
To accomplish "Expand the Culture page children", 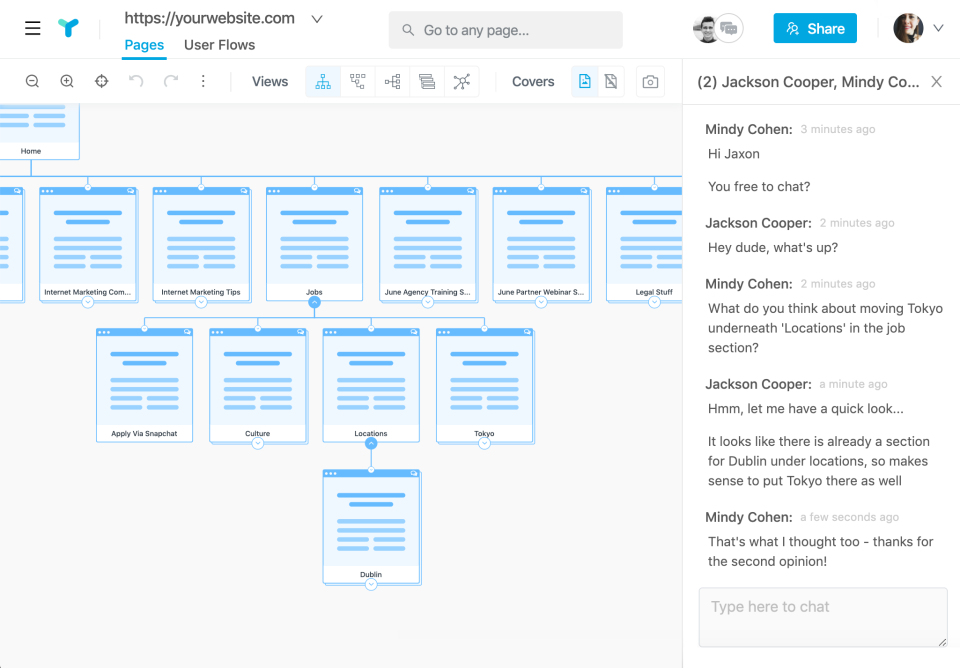I will click(258, 443).
